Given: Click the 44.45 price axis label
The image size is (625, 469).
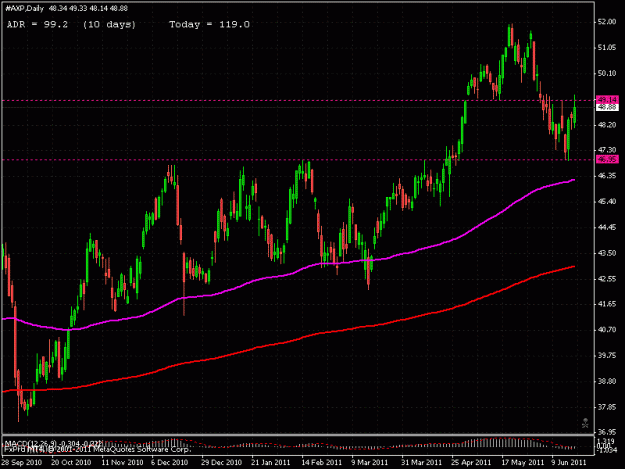Looking at the screenshot, I should (x=607, y=228).
